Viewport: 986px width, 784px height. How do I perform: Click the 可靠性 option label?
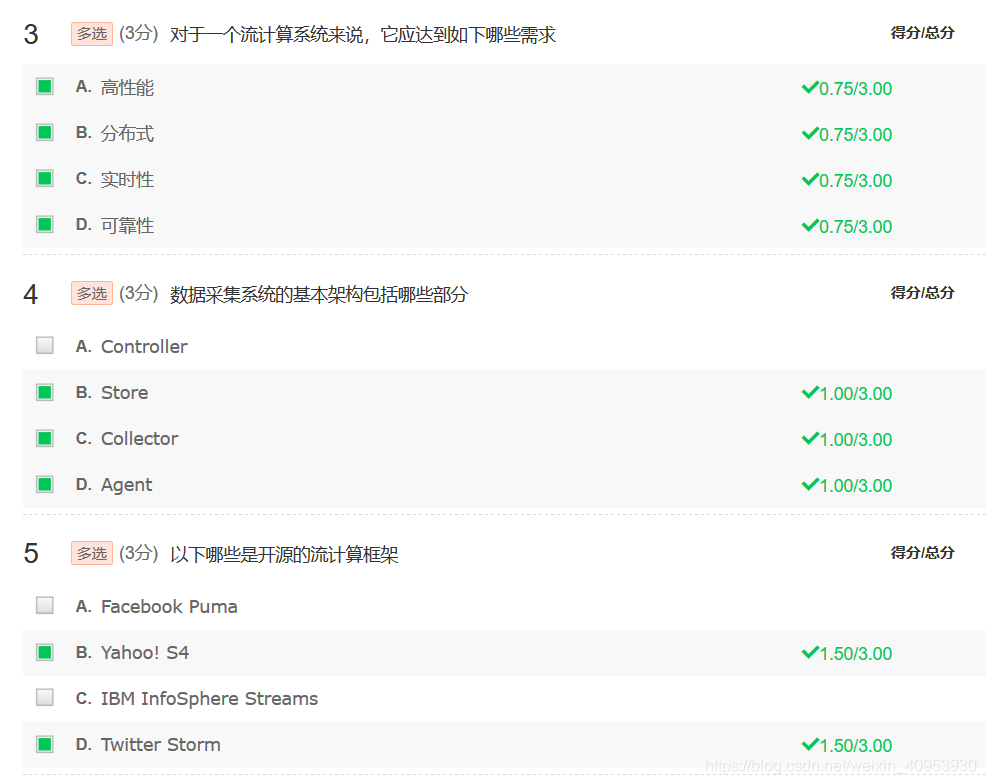(x=127, y=226)
